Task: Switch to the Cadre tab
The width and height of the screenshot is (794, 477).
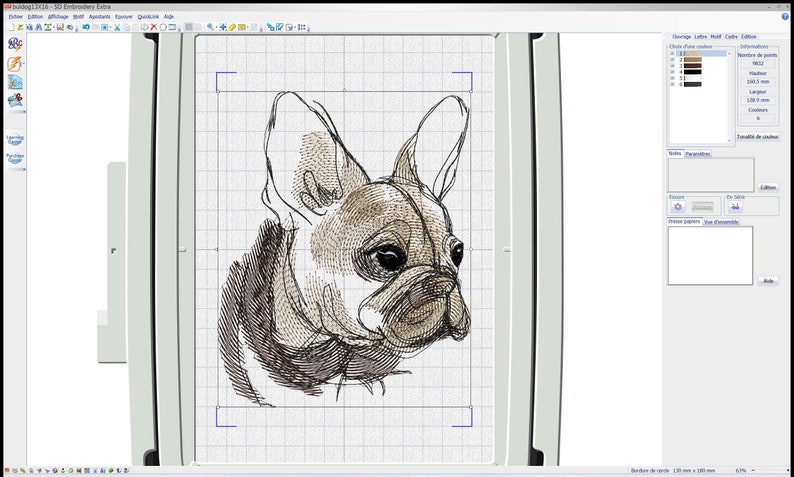Action: pos(731,37)
